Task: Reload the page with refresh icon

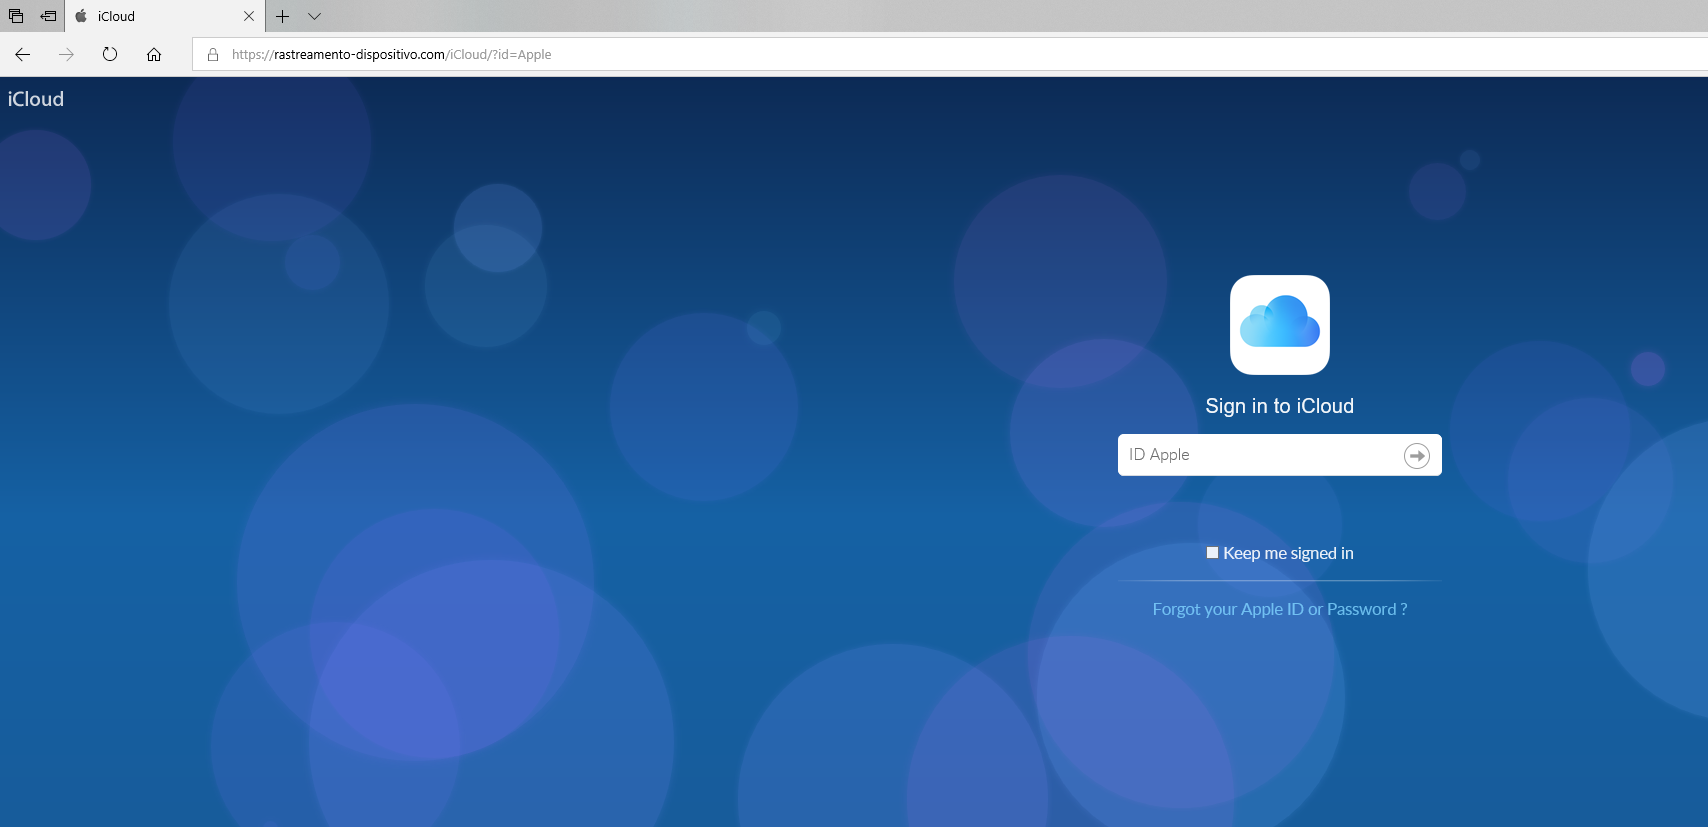Action: tap(110, 54)
